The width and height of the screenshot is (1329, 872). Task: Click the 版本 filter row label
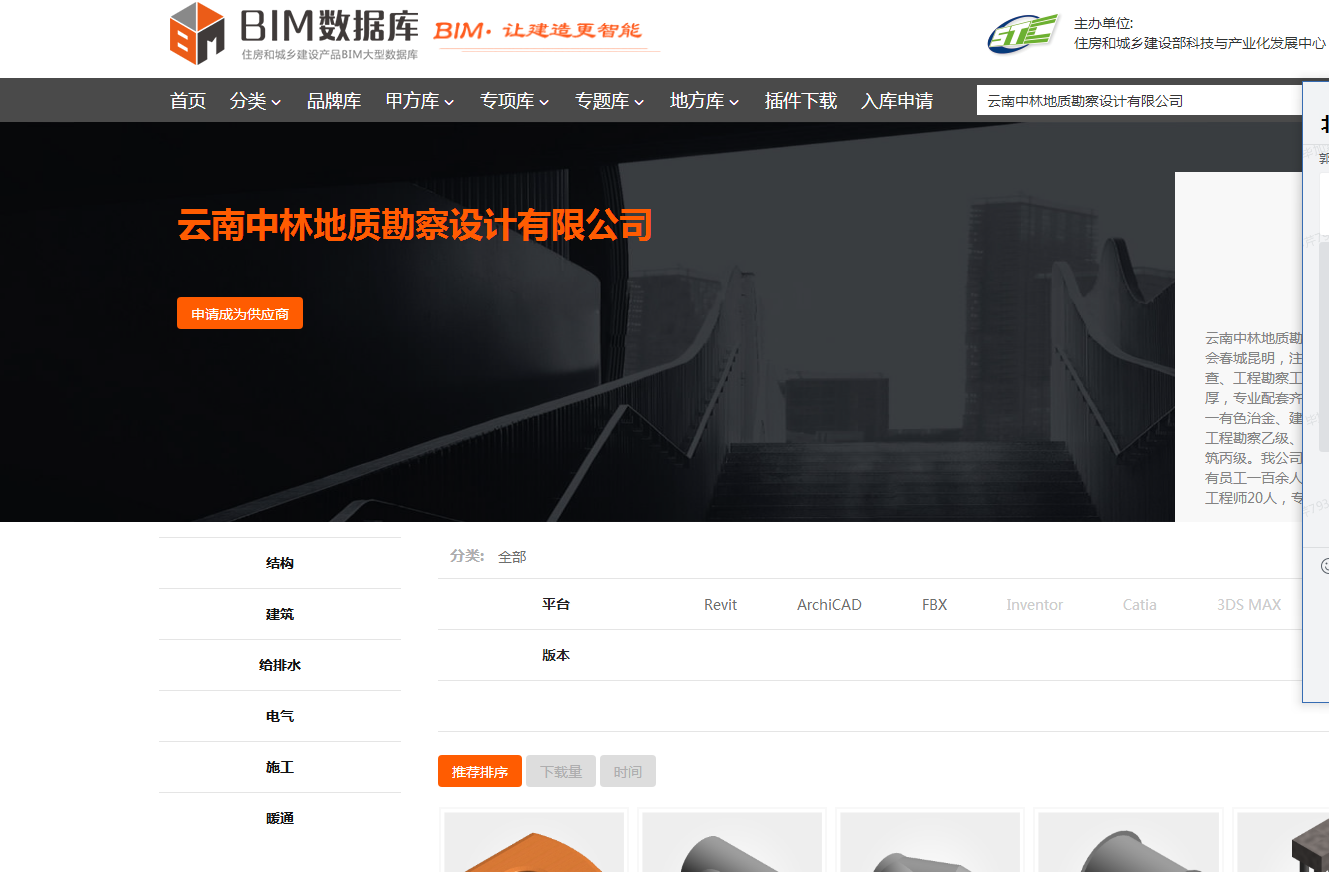pos(556,655)
